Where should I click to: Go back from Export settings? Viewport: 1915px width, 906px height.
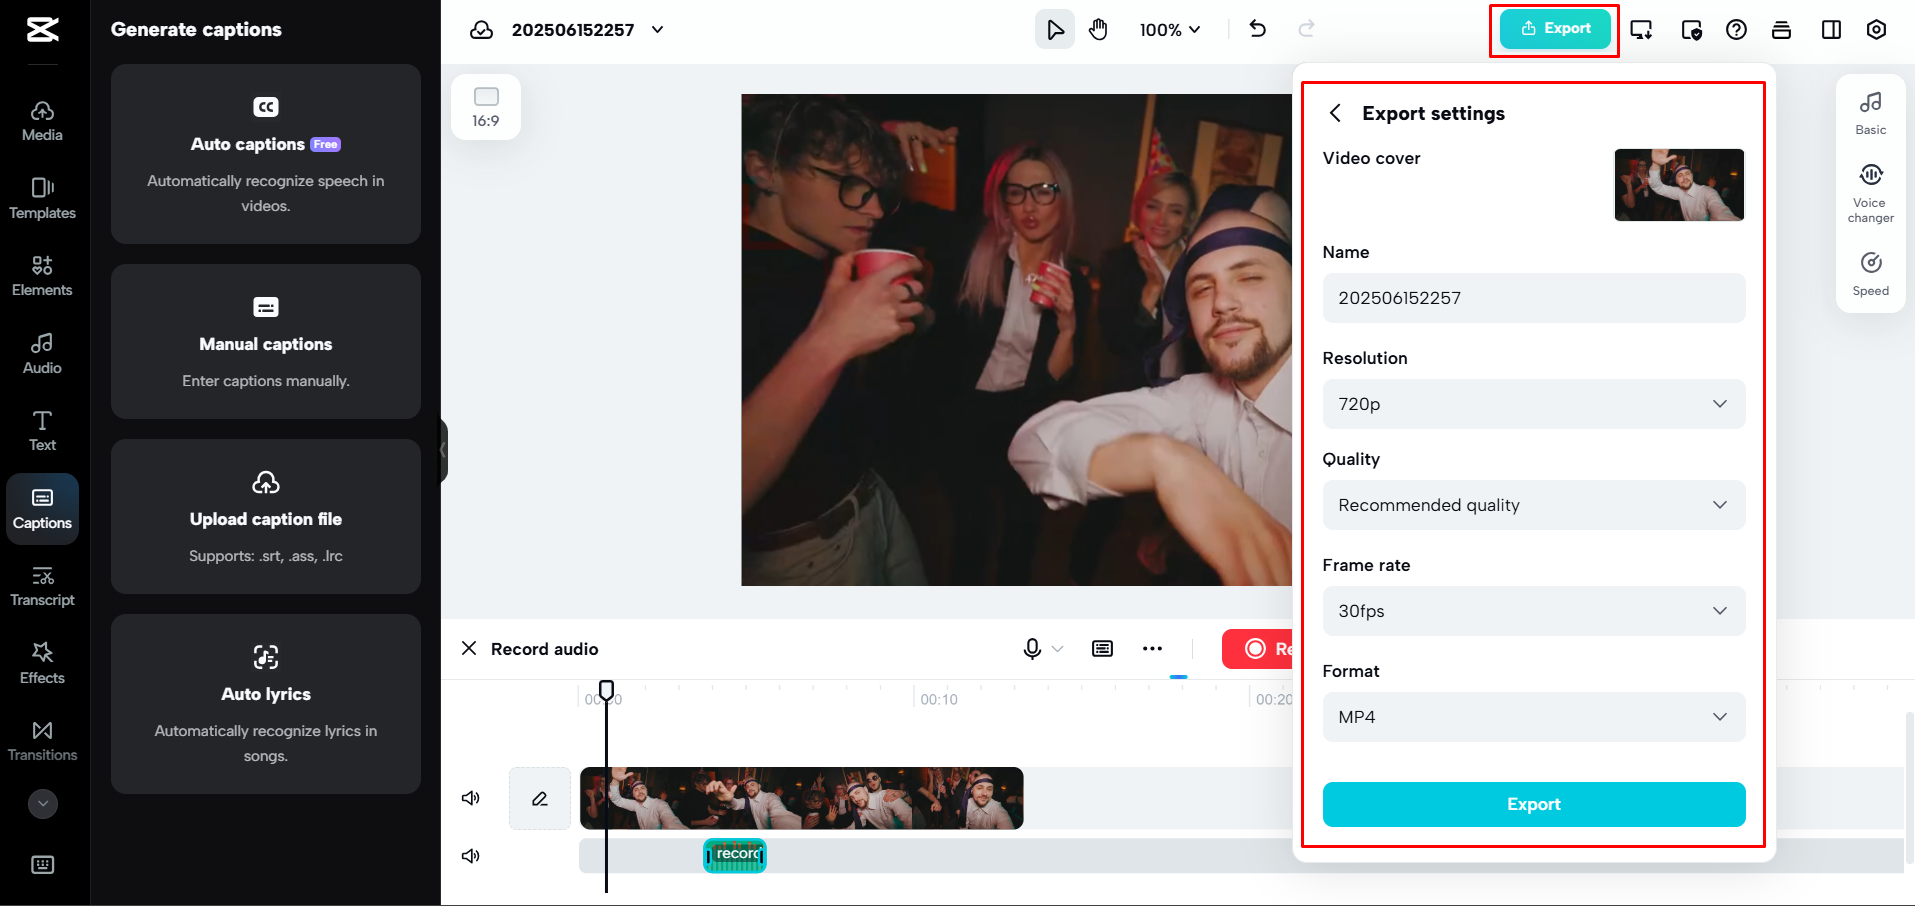1335,113
